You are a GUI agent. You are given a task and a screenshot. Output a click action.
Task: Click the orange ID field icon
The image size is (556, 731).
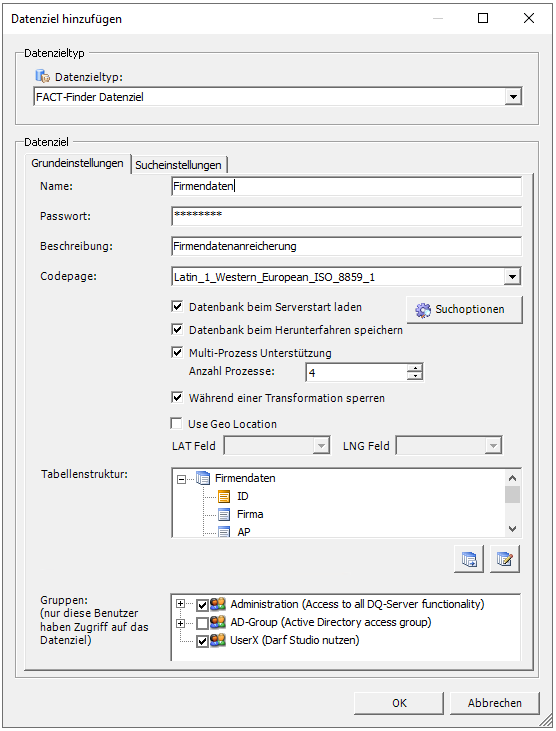pos(224,497)
